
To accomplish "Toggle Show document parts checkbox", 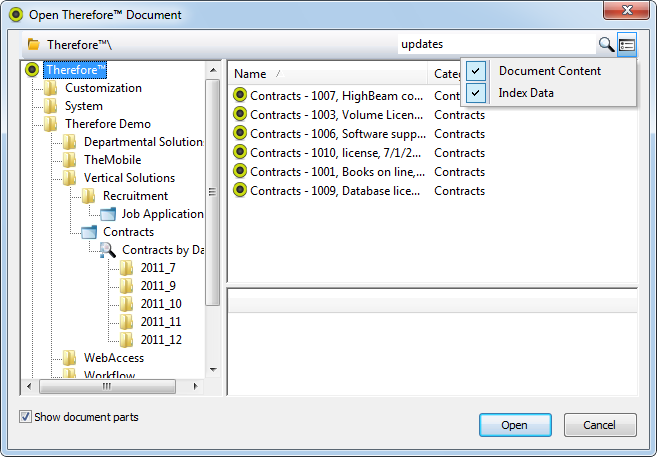I will click(x=25, y=417).
